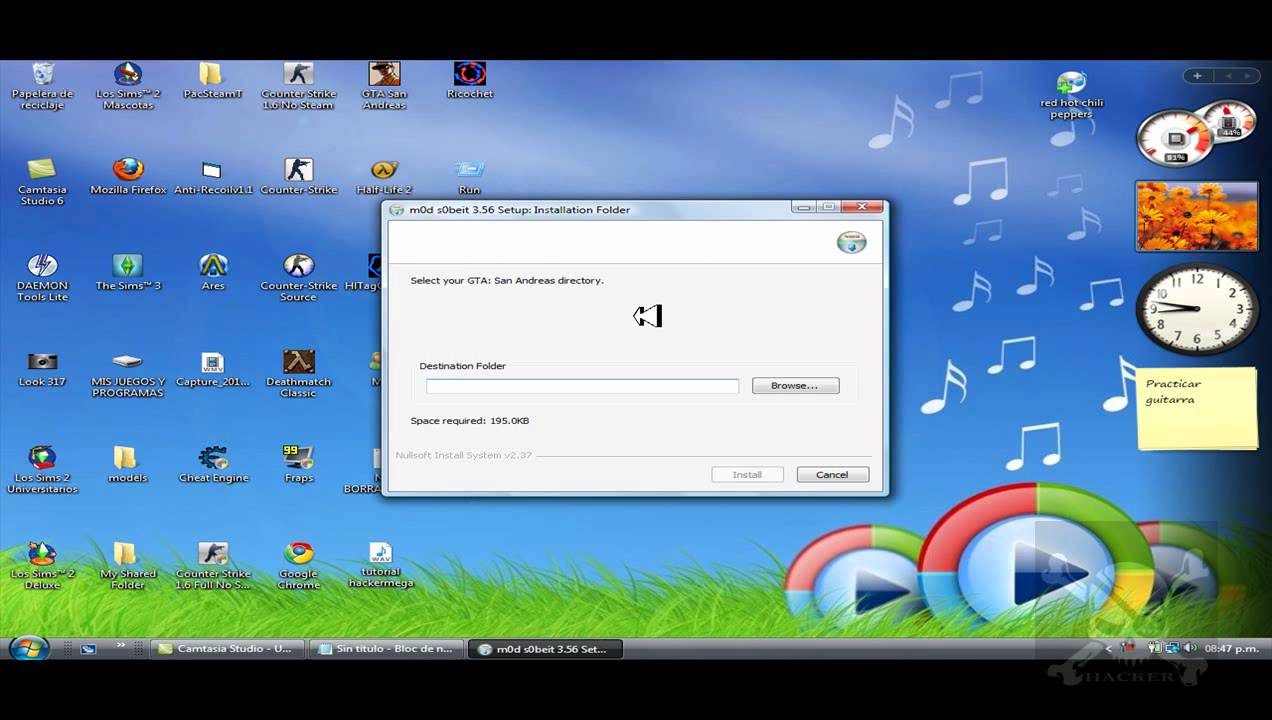Click the Practicar guitarra sticky note
The height and width of the screenshot is (720, 1272).
pos(1197,407)
